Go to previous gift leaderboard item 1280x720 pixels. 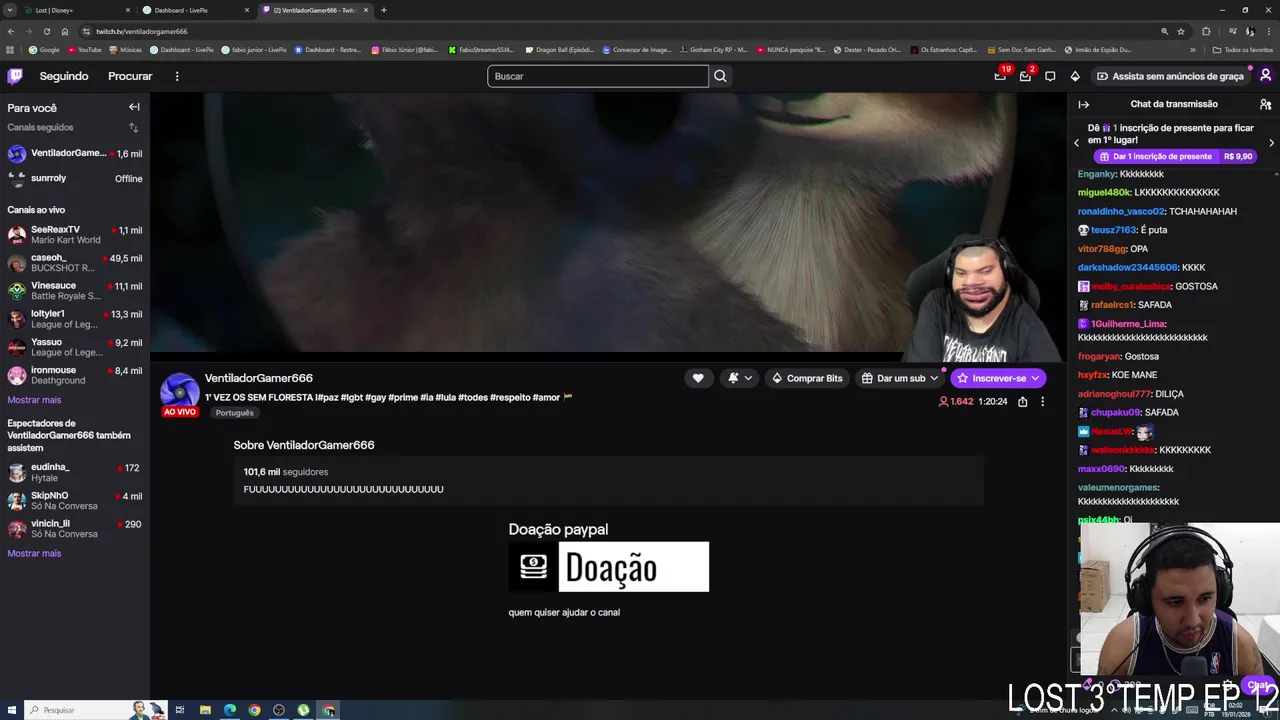(1076, 143)
